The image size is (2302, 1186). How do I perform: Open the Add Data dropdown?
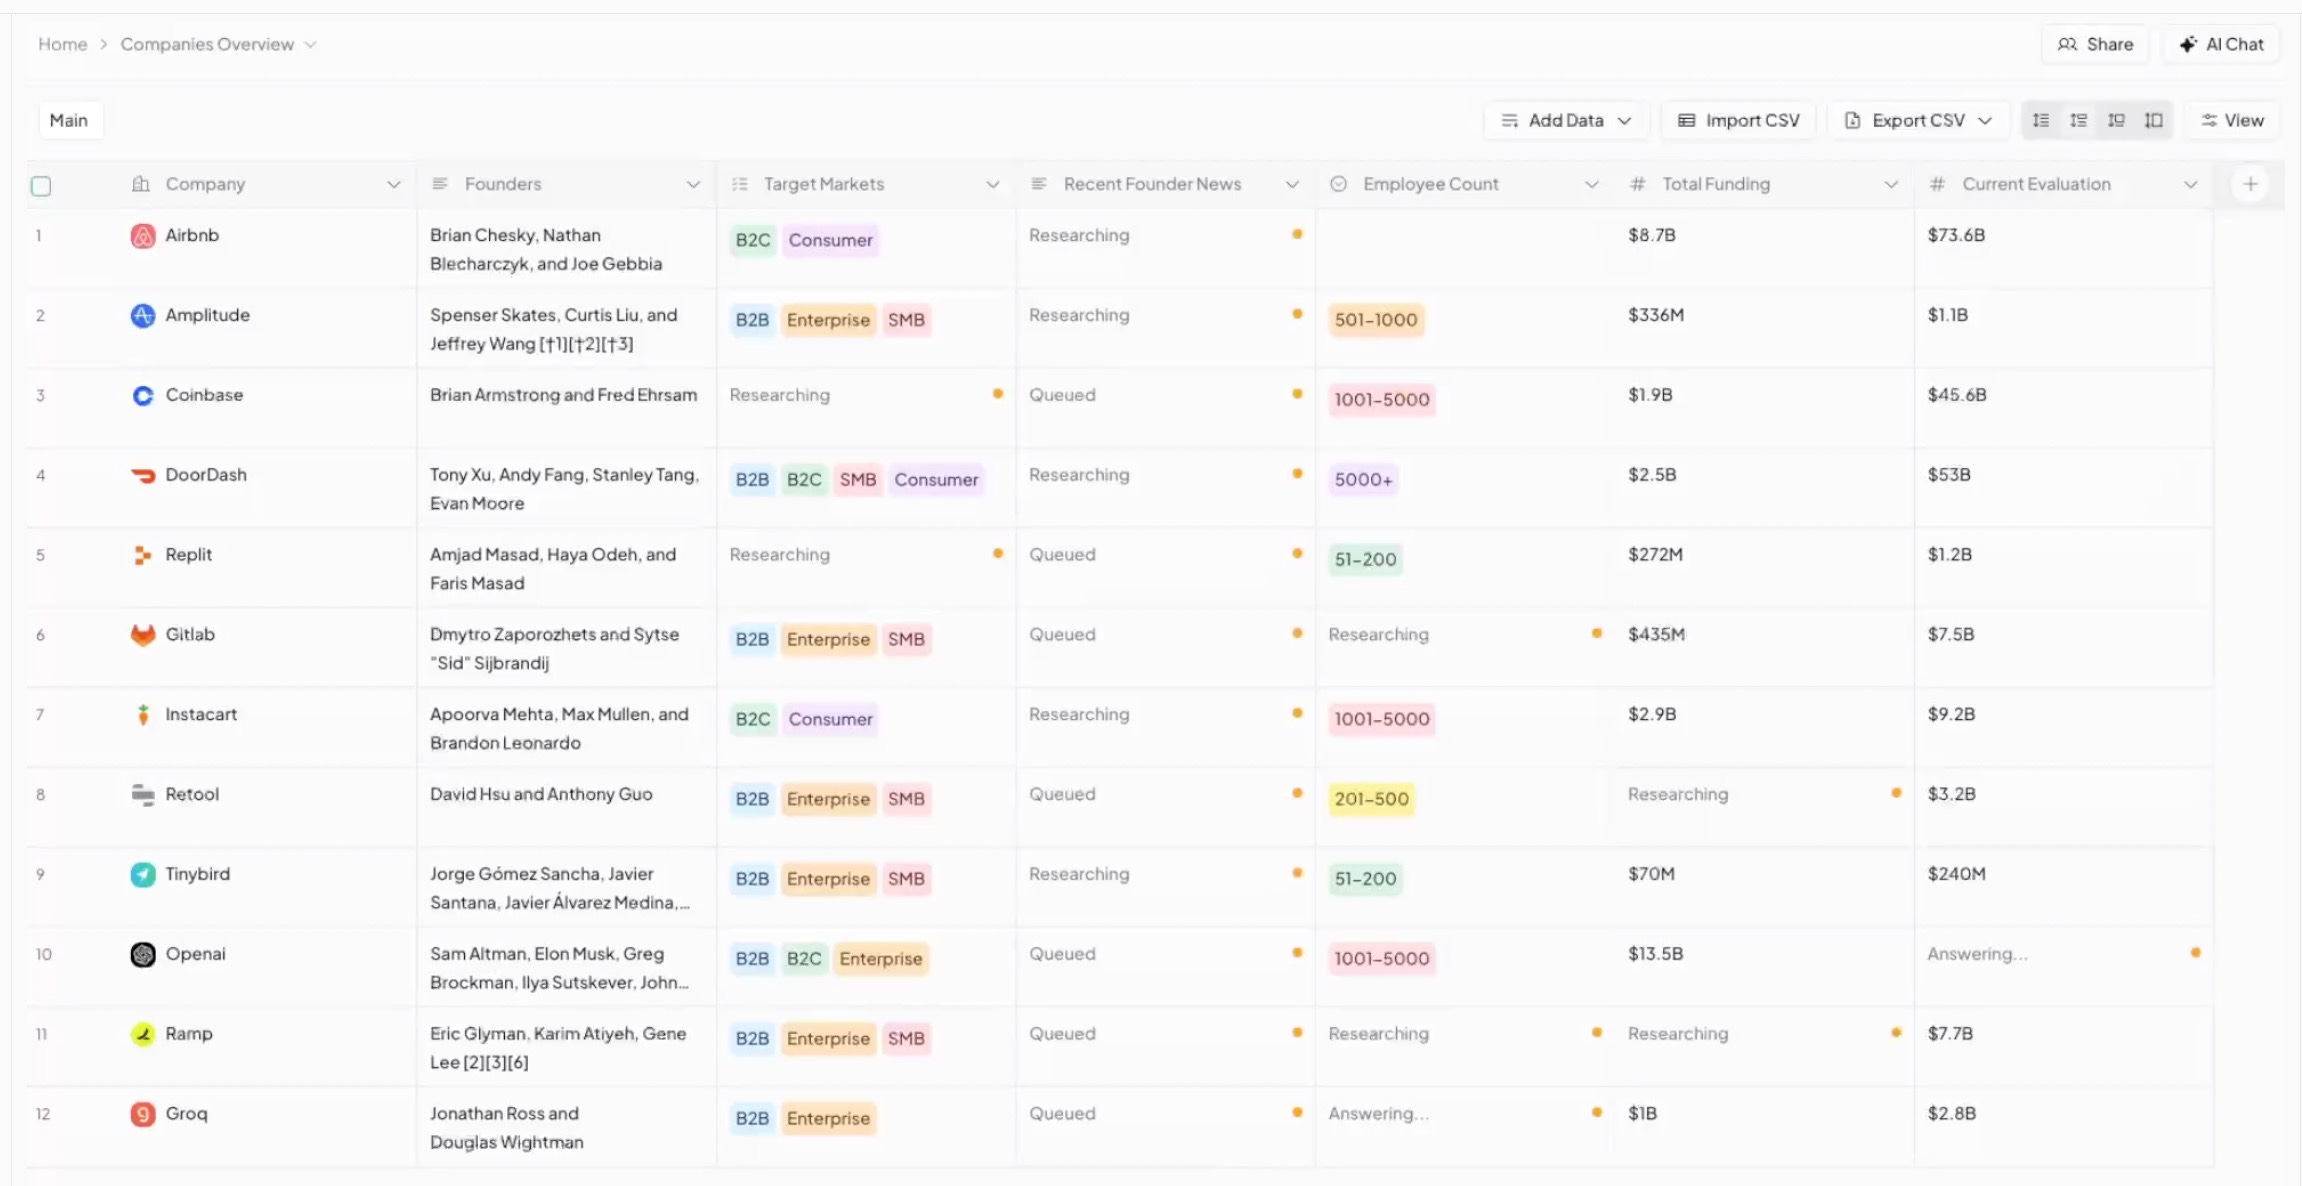click(1567, 120)
